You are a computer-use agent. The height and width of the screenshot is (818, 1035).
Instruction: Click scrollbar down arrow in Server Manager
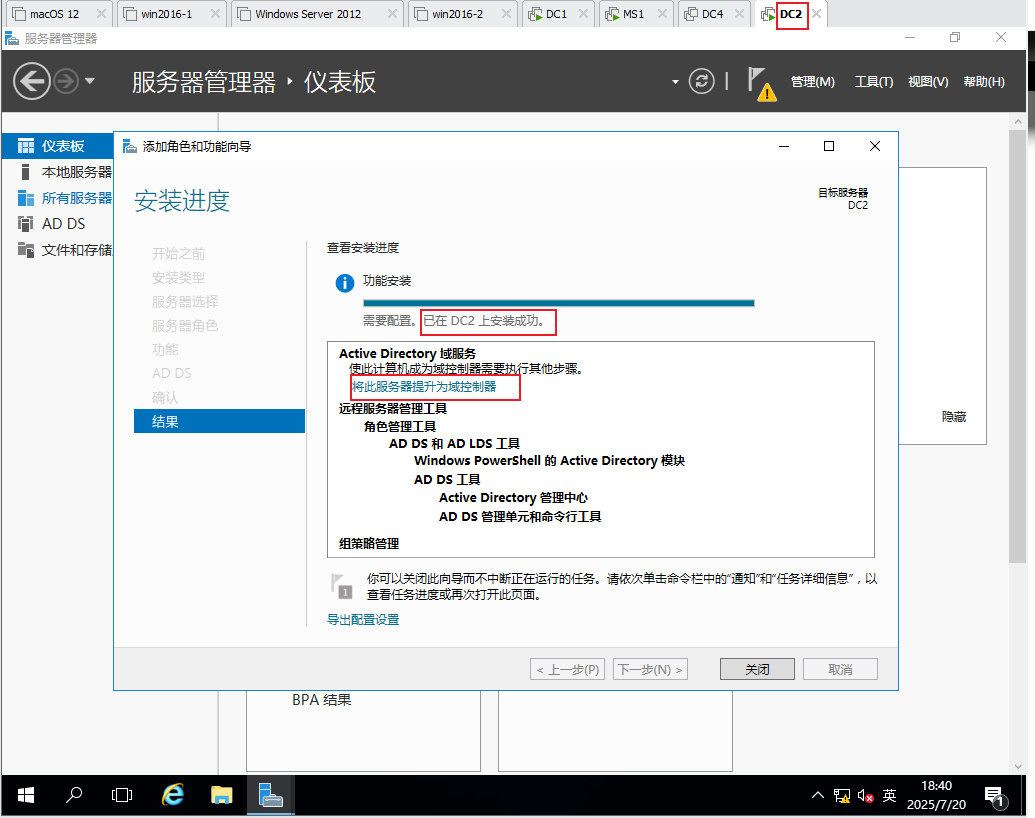1017,767
